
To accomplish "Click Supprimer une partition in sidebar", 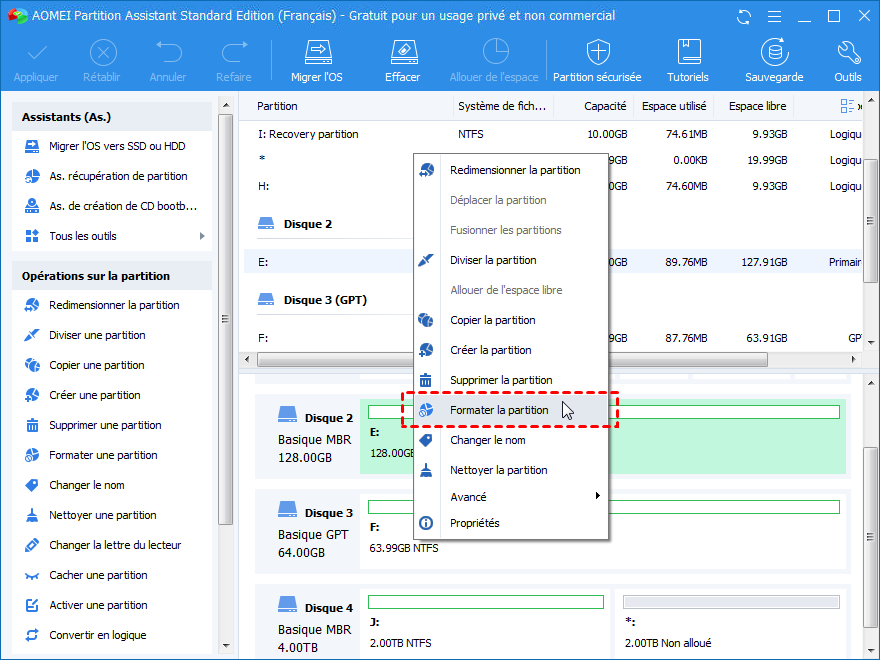I will [x=105, y=425].
